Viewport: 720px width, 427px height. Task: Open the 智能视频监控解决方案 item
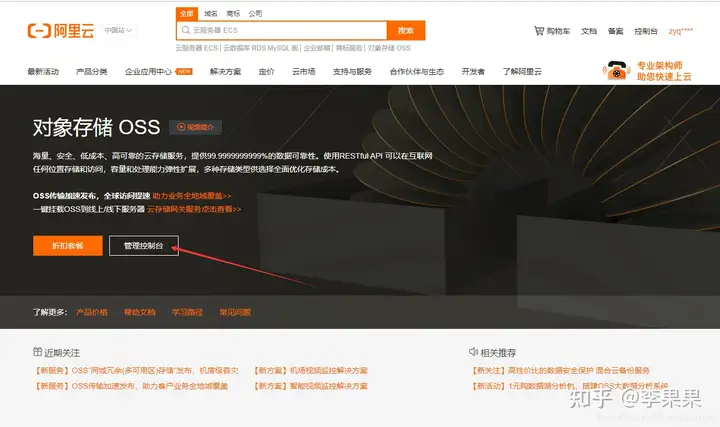(310, 386)
